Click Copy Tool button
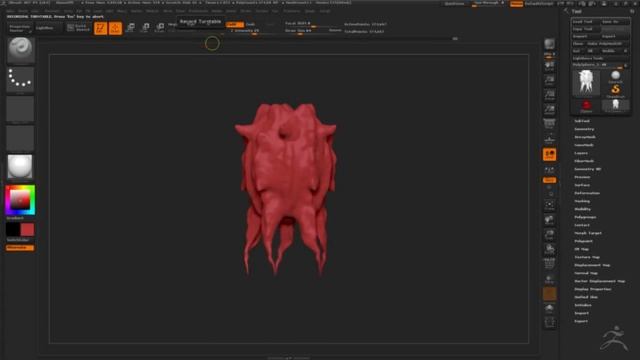640x360 pixels. click(x=586, y=29)
